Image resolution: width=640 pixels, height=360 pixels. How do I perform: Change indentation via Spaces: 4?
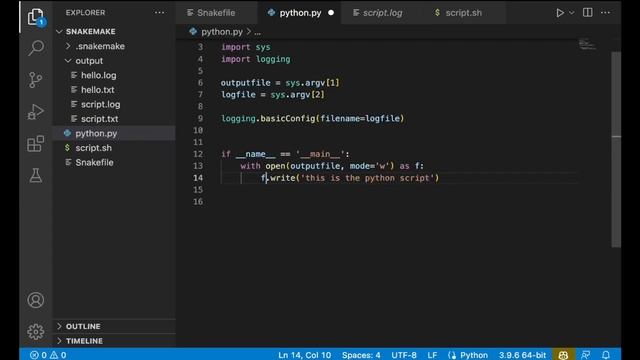coord(361,355)
